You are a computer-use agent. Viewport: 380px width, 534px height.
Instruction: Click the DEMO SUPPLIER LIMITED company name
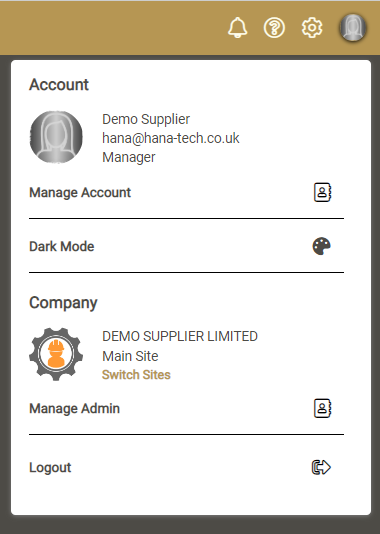(x=180, y=336)
